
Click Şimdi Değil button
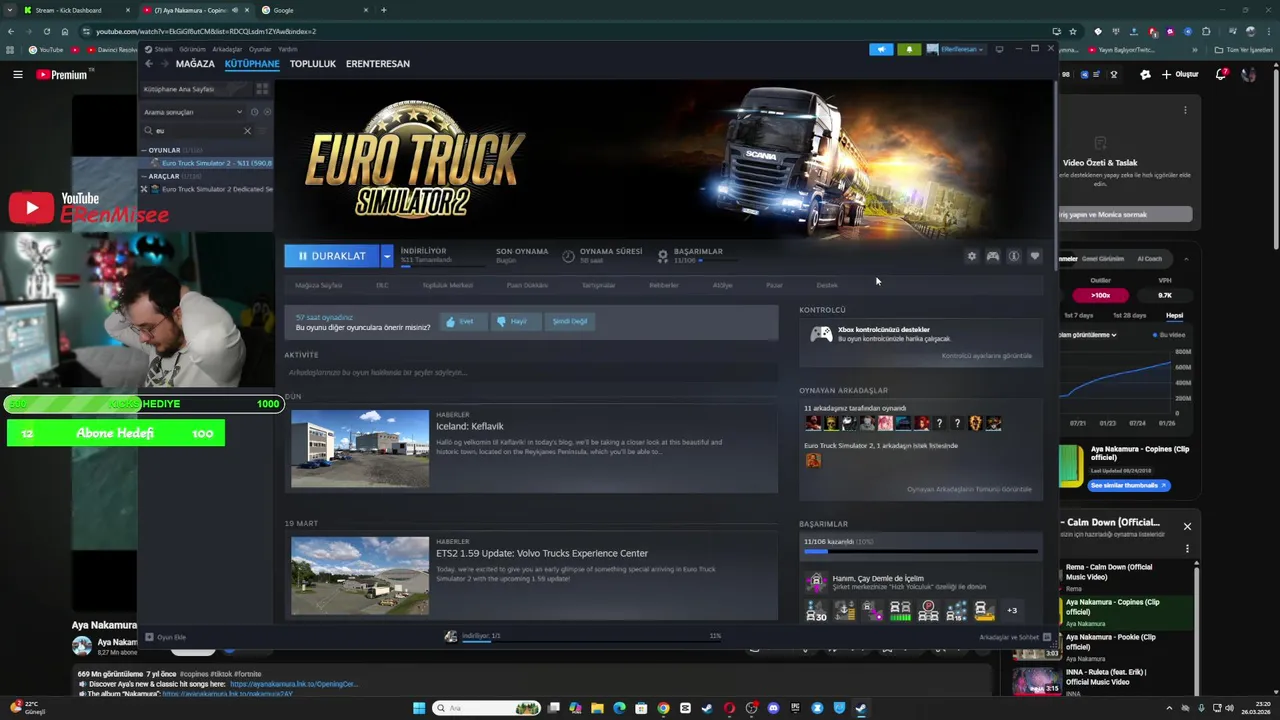(570, 321)
